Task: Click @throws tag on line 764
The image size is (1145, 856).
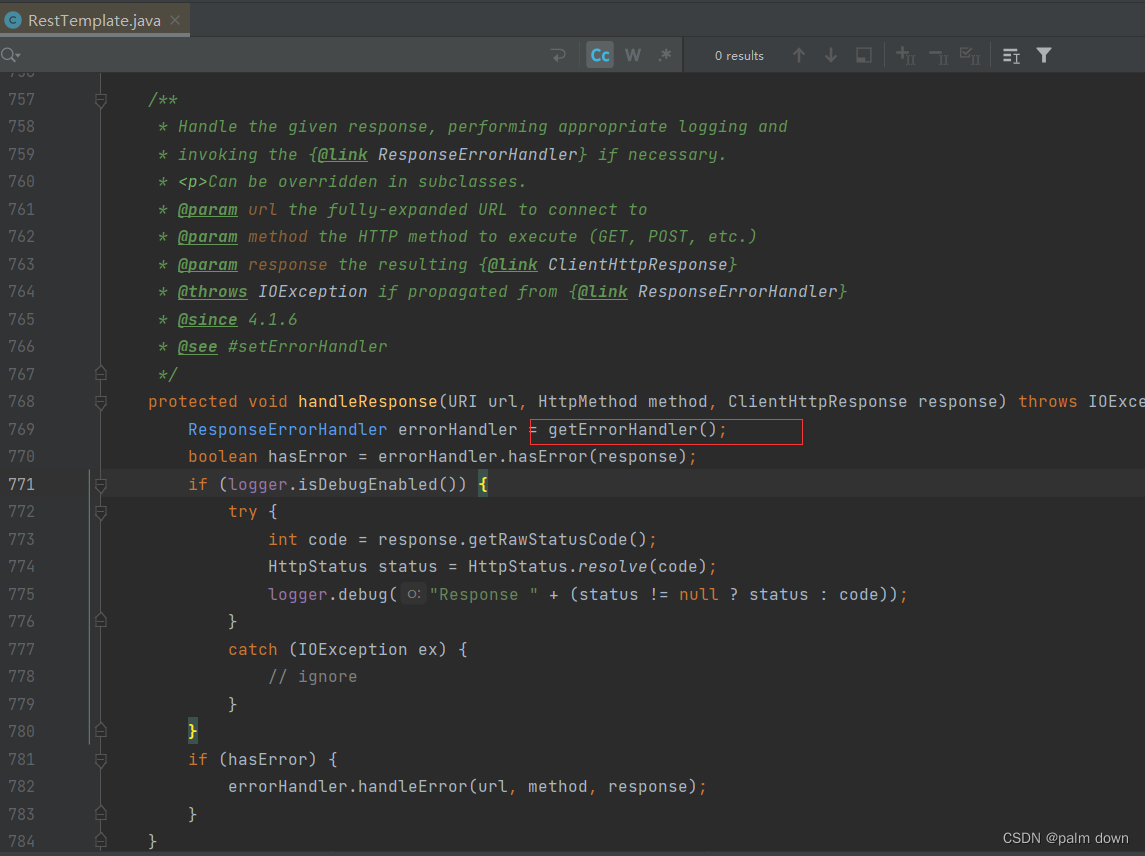Action: (x=212, y=291)
